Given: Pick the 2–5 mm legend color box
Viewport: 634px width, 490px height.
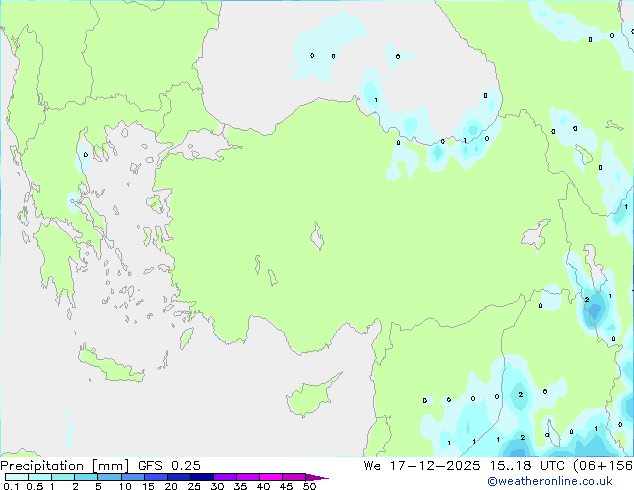Looking at the screenshot, I should click(x=86, y=477).
